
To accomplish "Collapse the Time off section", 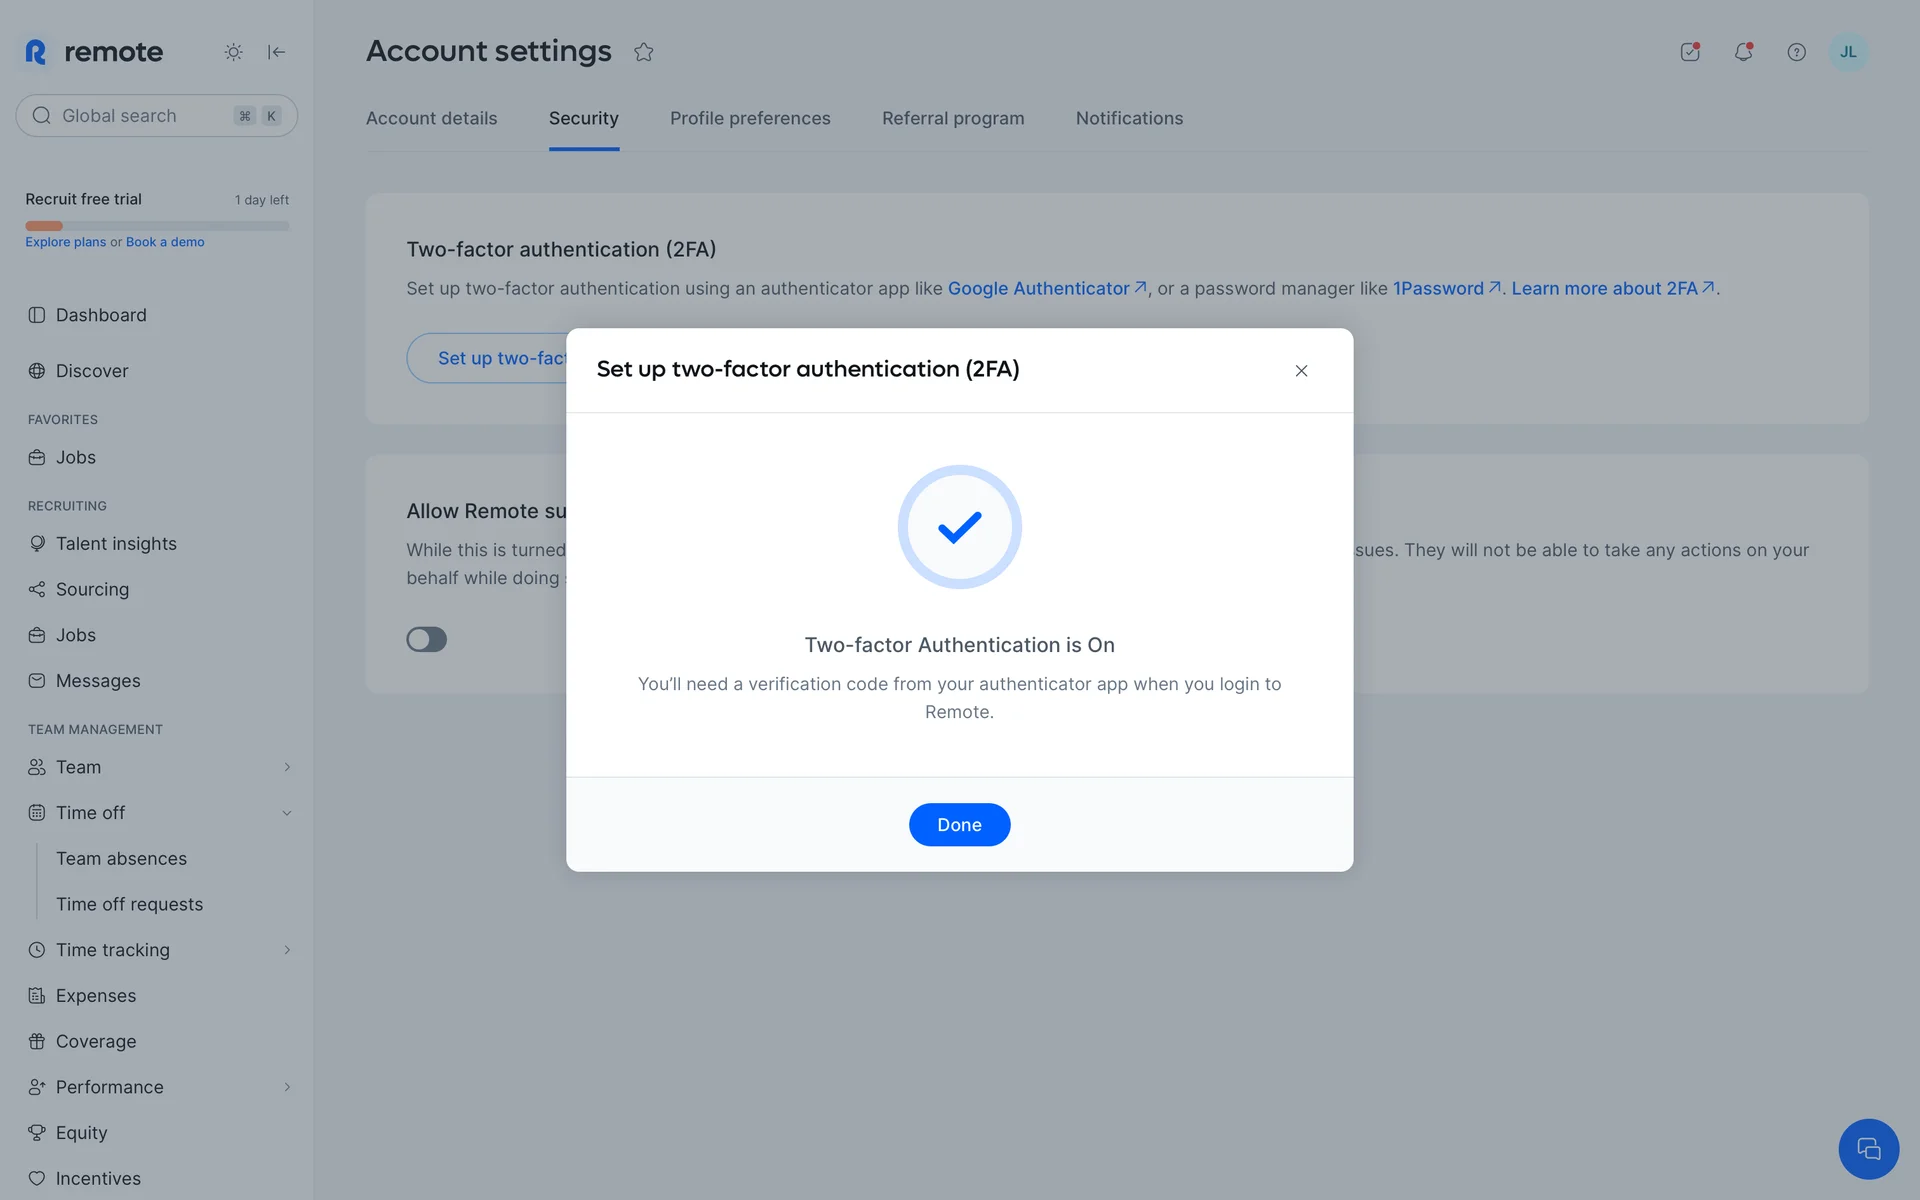I will point(287,813).
